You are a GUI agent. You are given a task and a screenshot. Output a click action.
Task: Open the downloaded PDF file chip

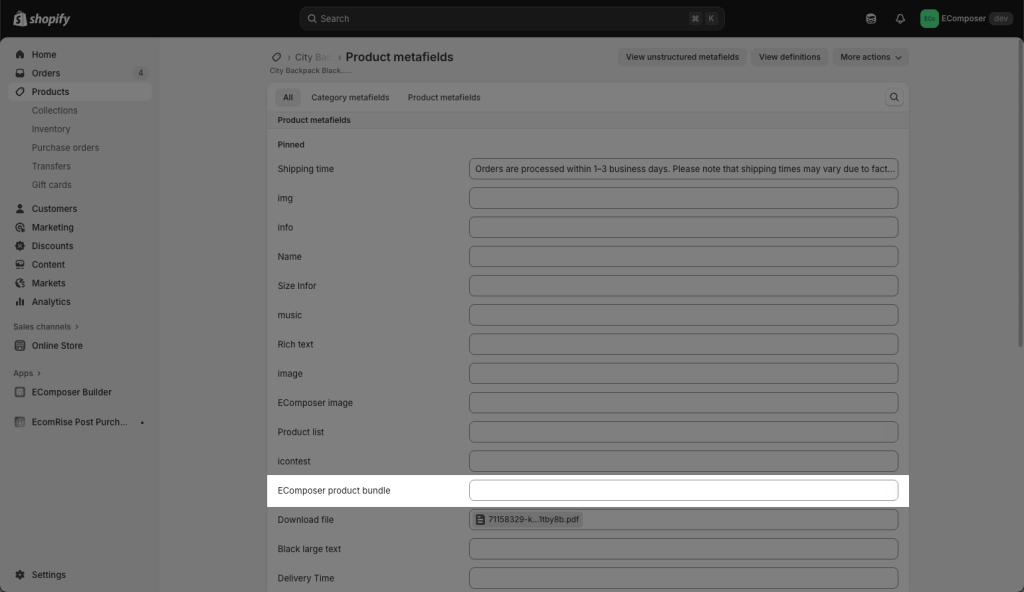tap(527, 520)
